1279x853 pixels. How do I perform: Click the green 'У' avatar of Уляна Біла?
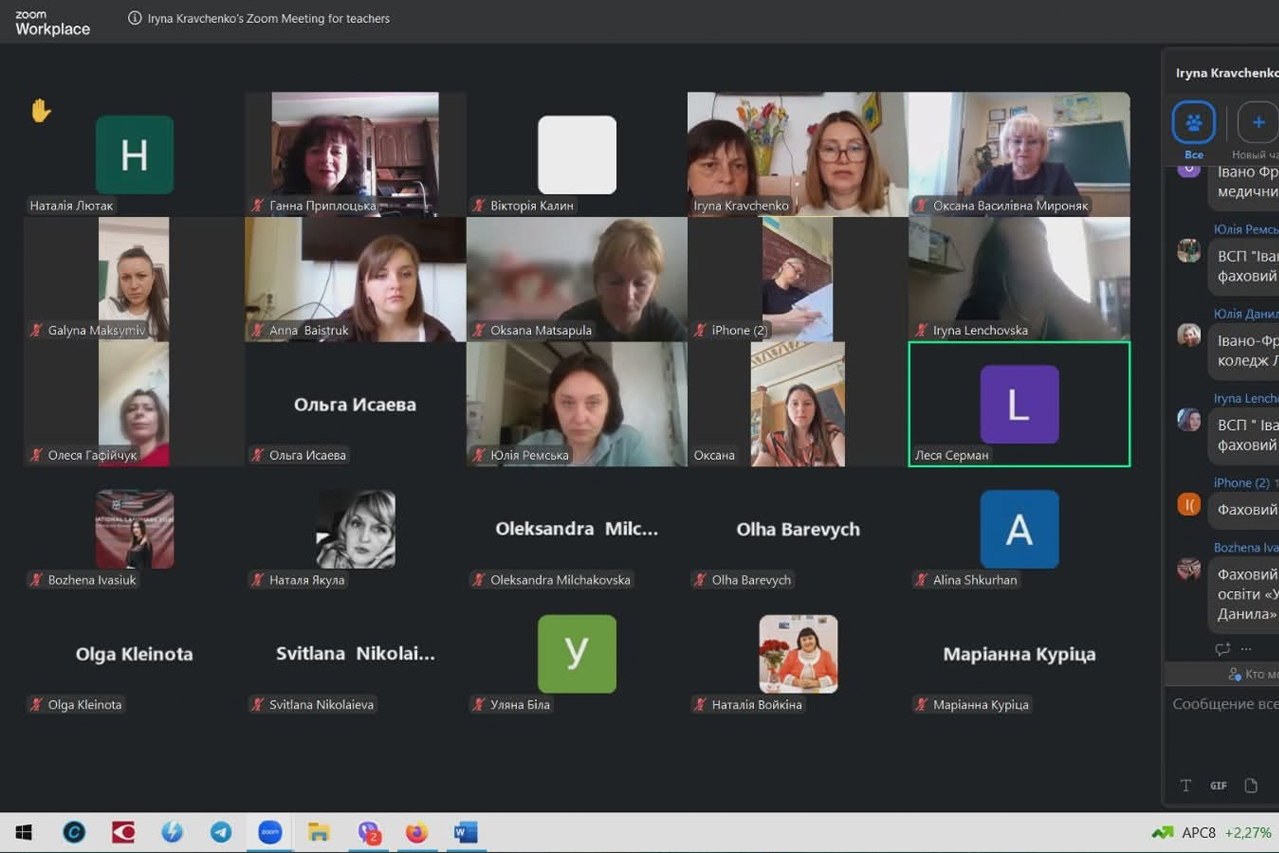pyautogui.click(x=577, y=654)
